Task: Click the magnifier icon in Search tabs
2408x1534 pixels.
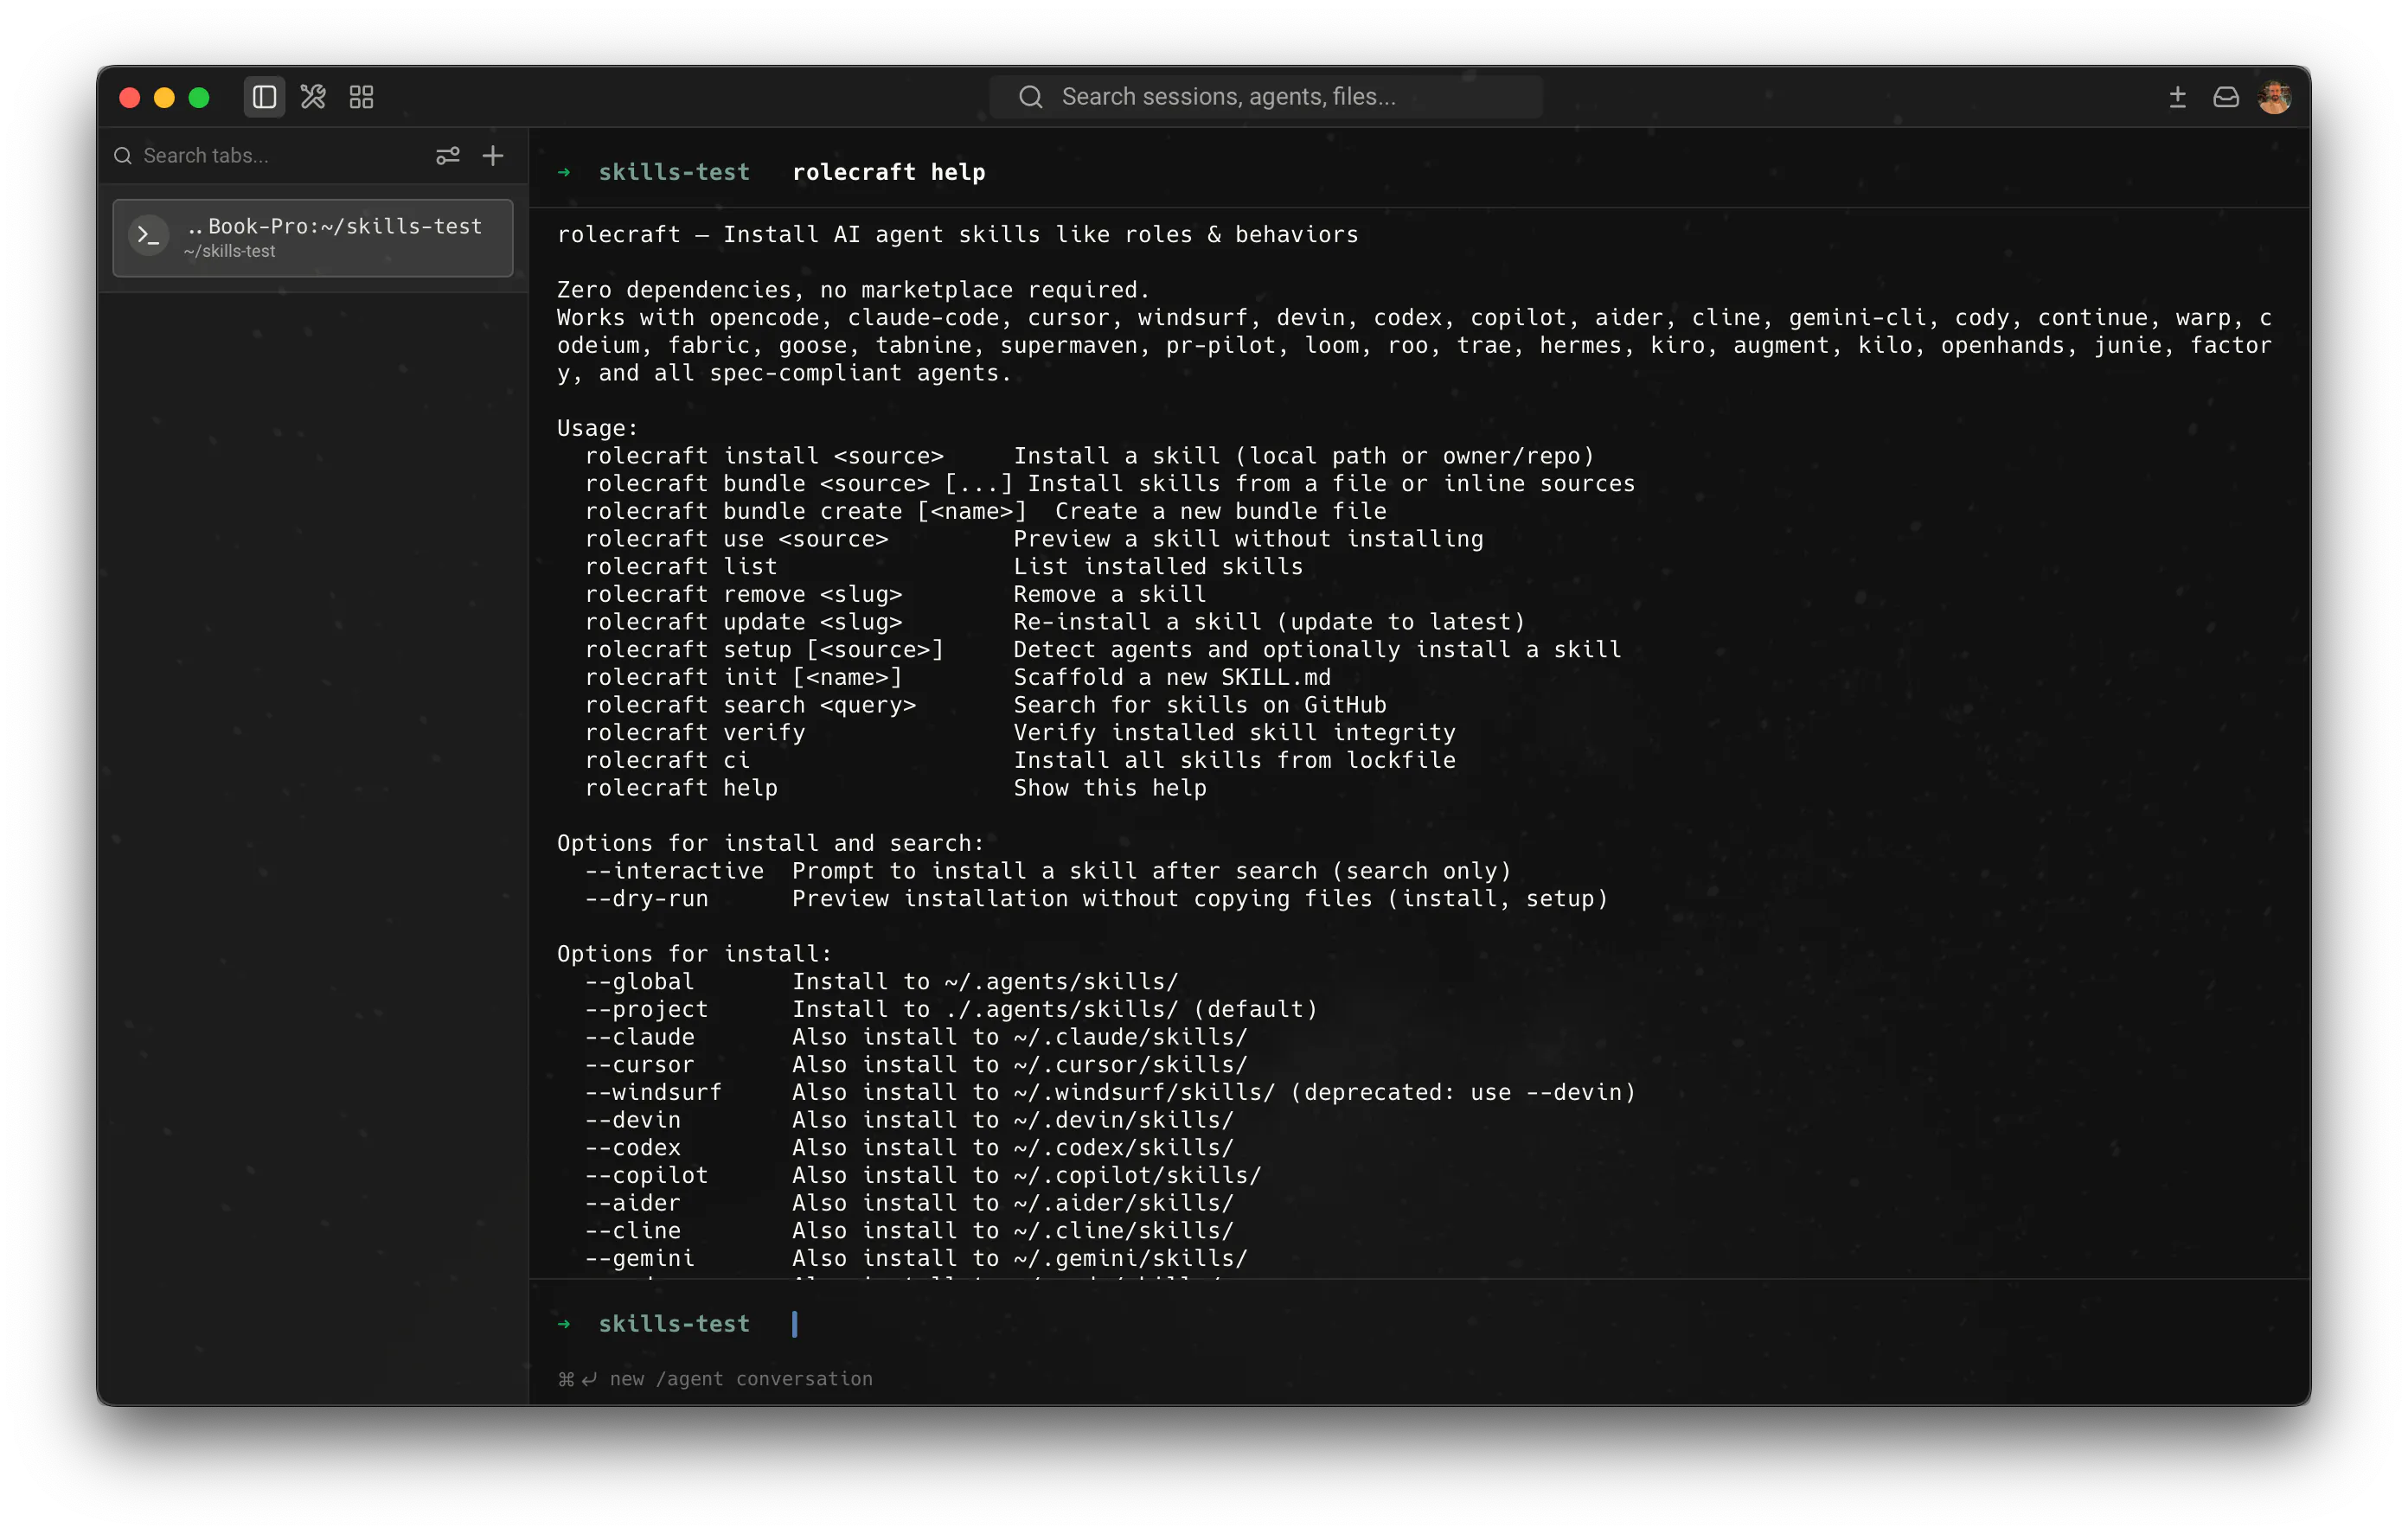Action: (x=123, y=156)
